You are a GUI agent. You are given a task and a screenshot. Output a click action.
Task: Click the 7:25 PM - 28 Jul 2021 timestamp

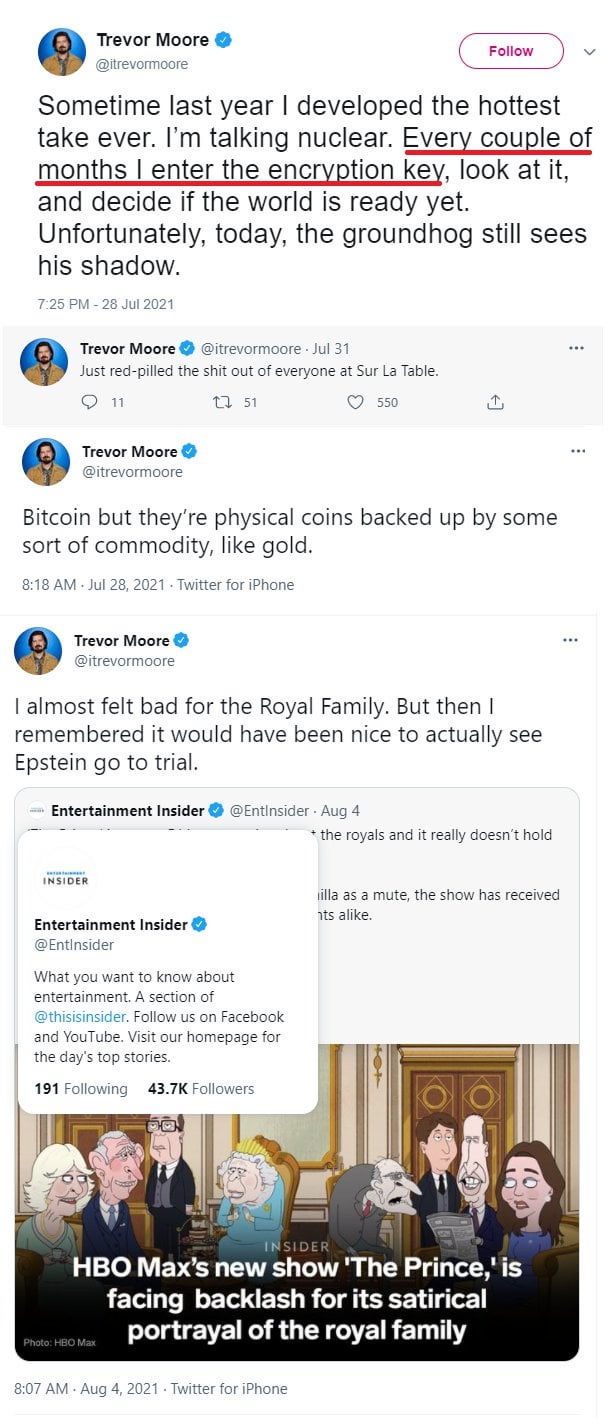tap(105, 304)
